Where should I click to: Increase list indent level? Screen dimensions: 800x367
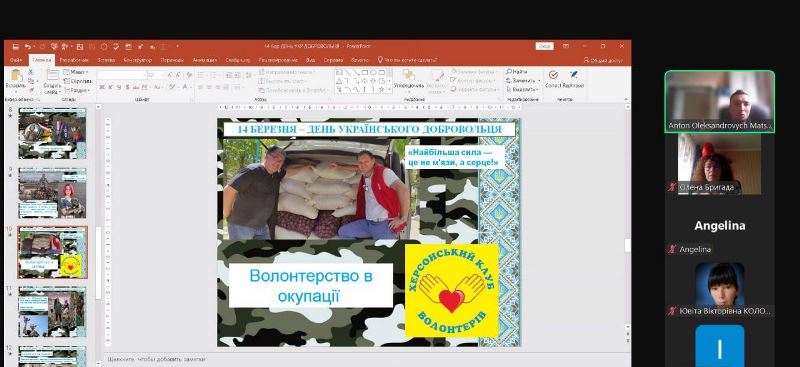point(238,75)
